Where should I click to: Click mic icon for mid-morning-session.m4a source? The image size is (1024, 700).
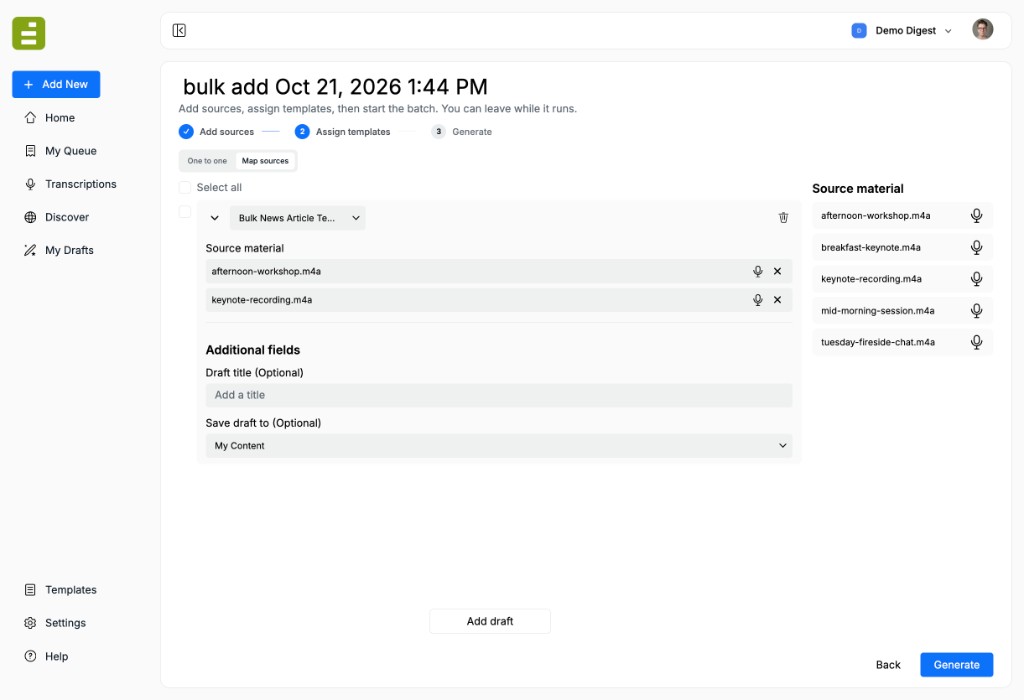pos(976,311)
